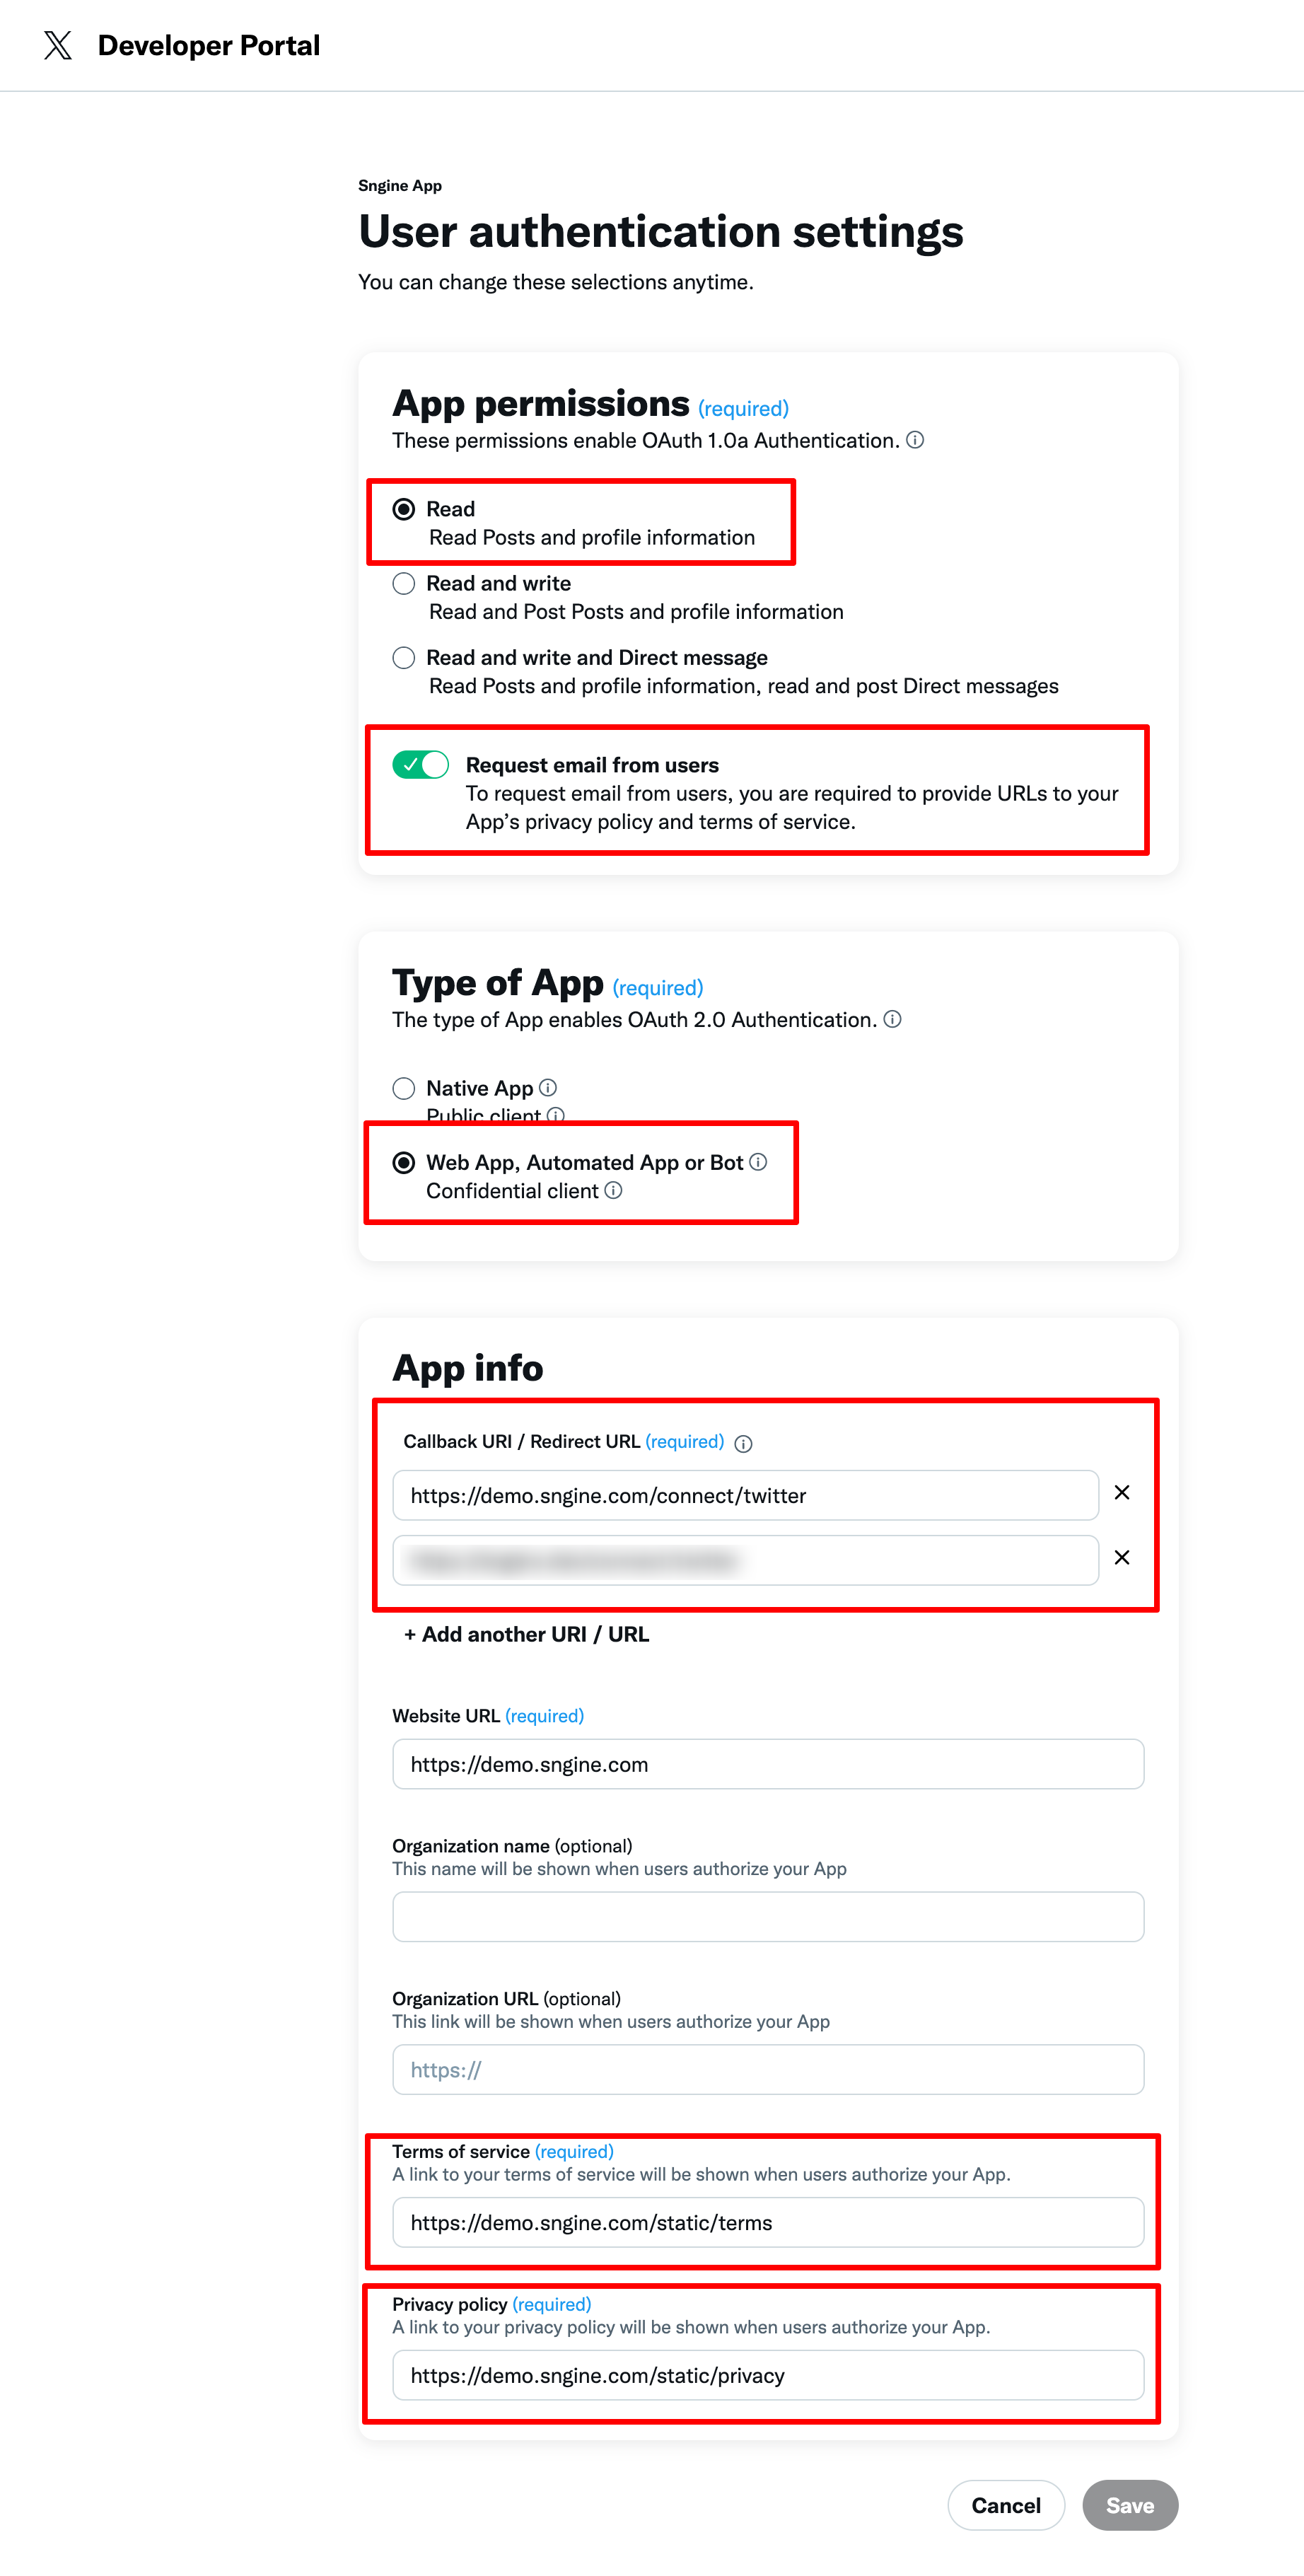Screen dimensions: 1304x2576
Task: Choose Read and write and Direct message
Action: (404, 657)
